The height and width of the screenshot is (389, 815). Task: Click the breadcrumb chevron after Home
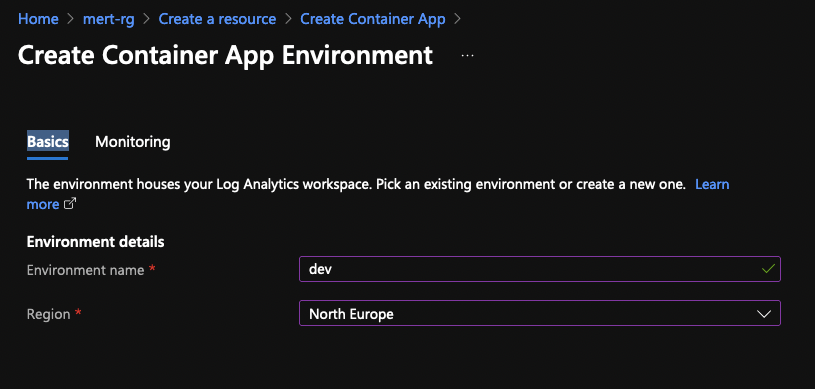[71, 19]
